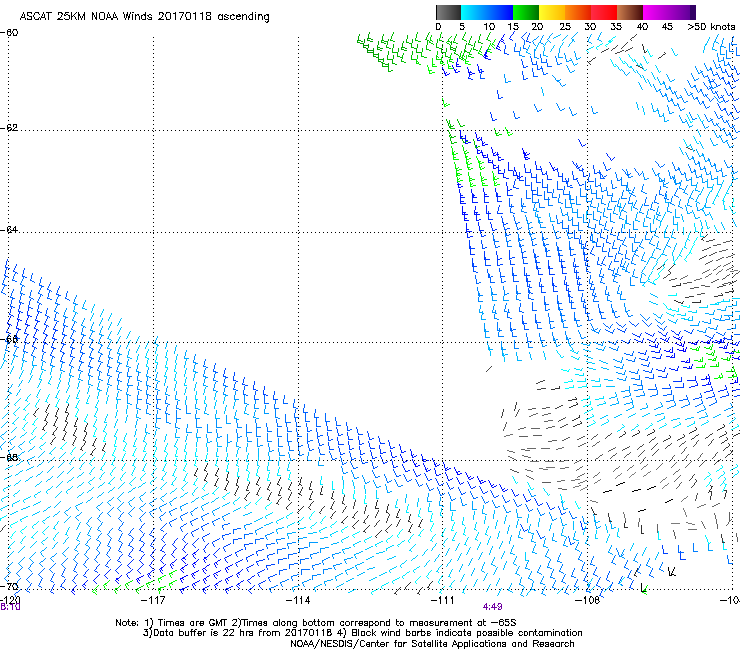Click the '10' label under the color bar
Viewport: 740px width, 650px height.
(x=489, y=27)
